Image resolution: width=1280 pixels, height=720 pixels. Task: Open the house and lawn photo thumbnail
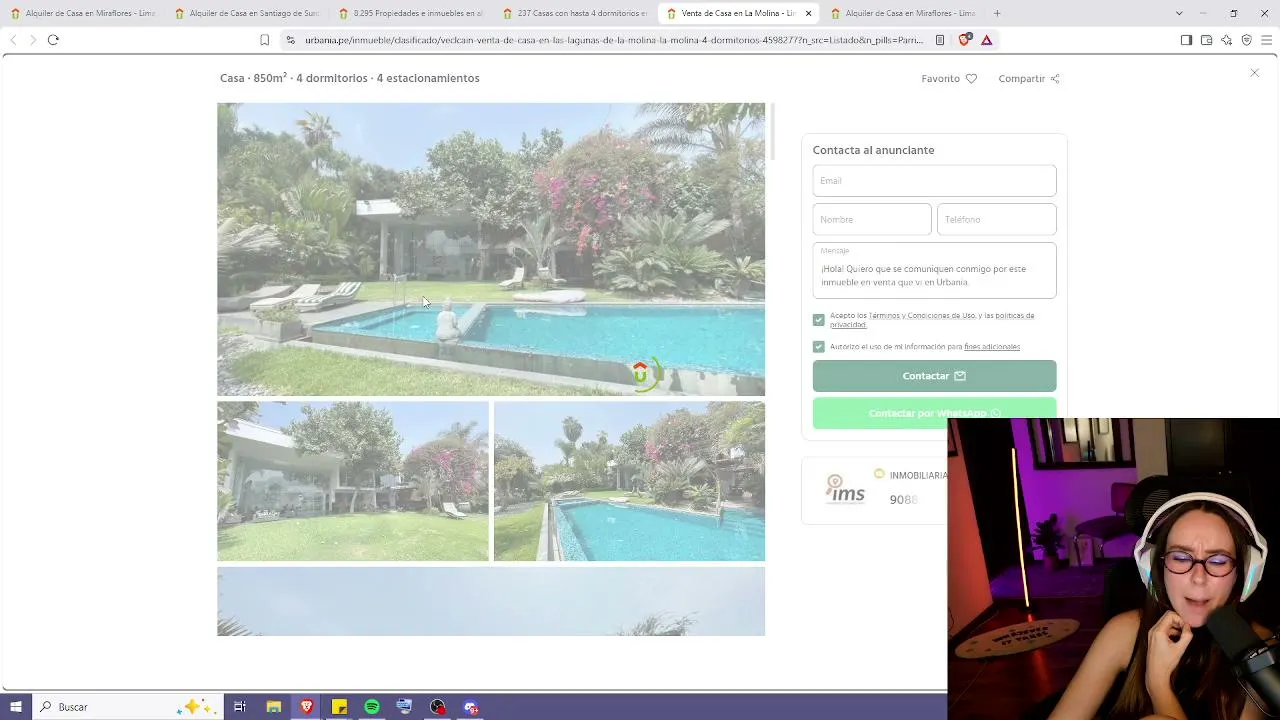[x=353, y=481]
